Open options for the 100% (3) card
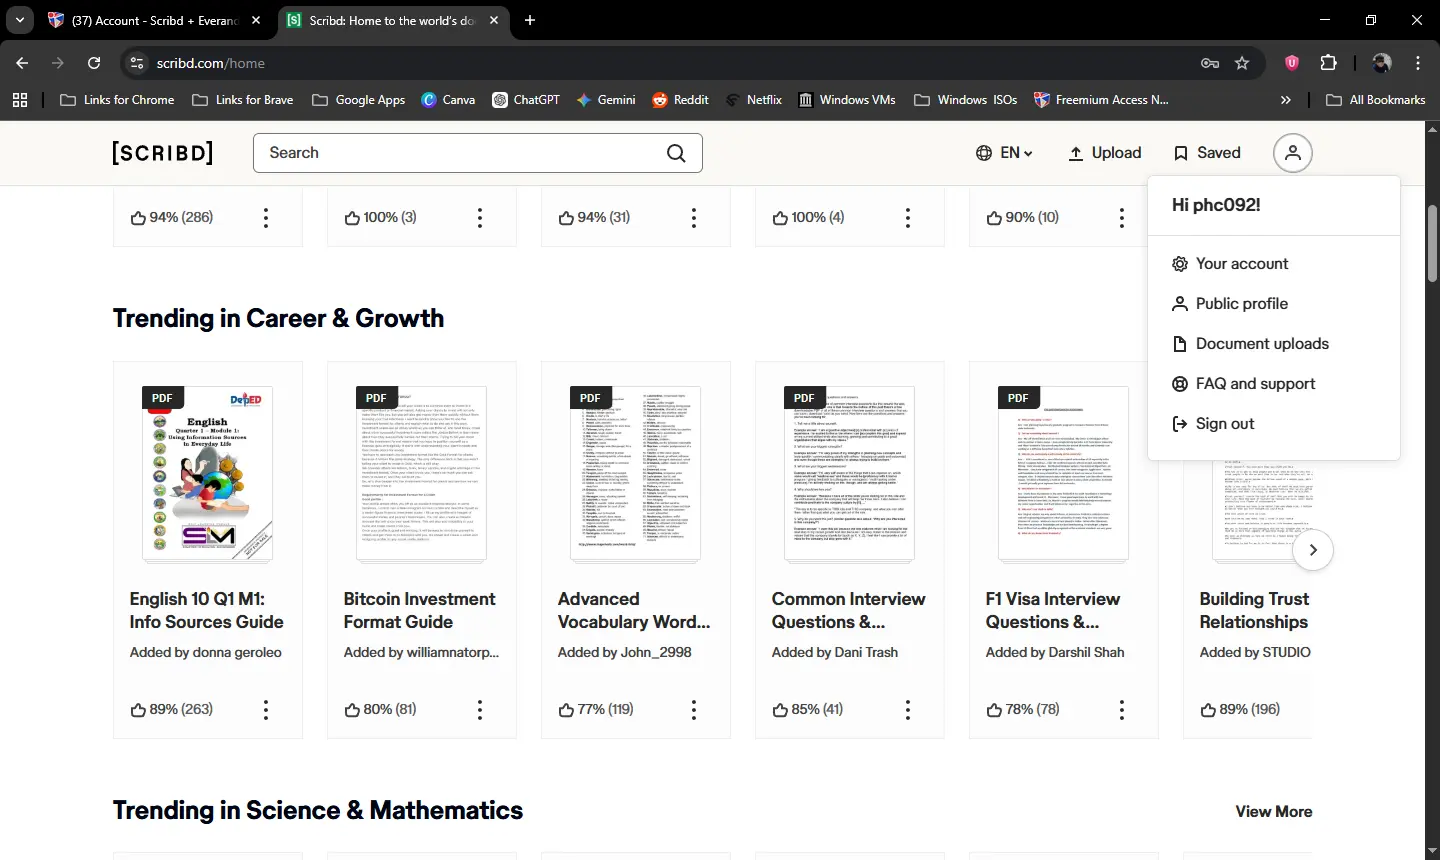1440x860 pixels. coord(480,218)
